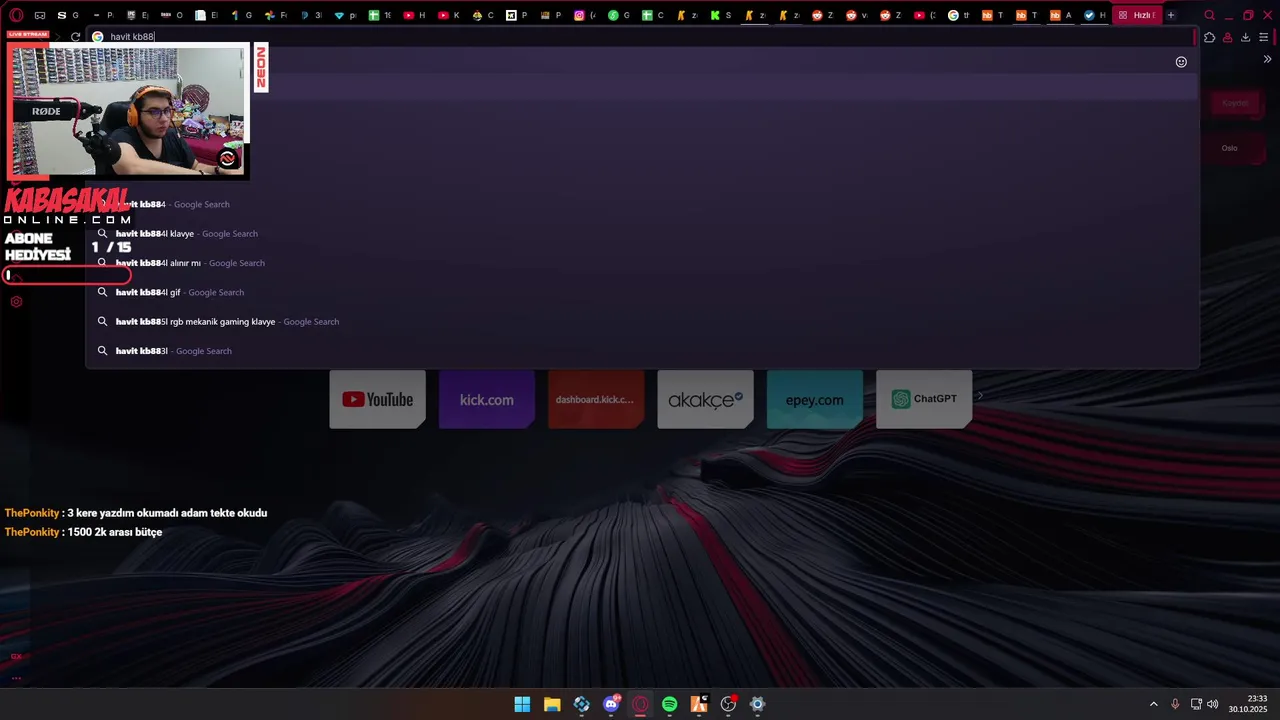Switch to the Hızlı Erişim tab
Screen dimensions: 1280x720
pos(1137,15)
